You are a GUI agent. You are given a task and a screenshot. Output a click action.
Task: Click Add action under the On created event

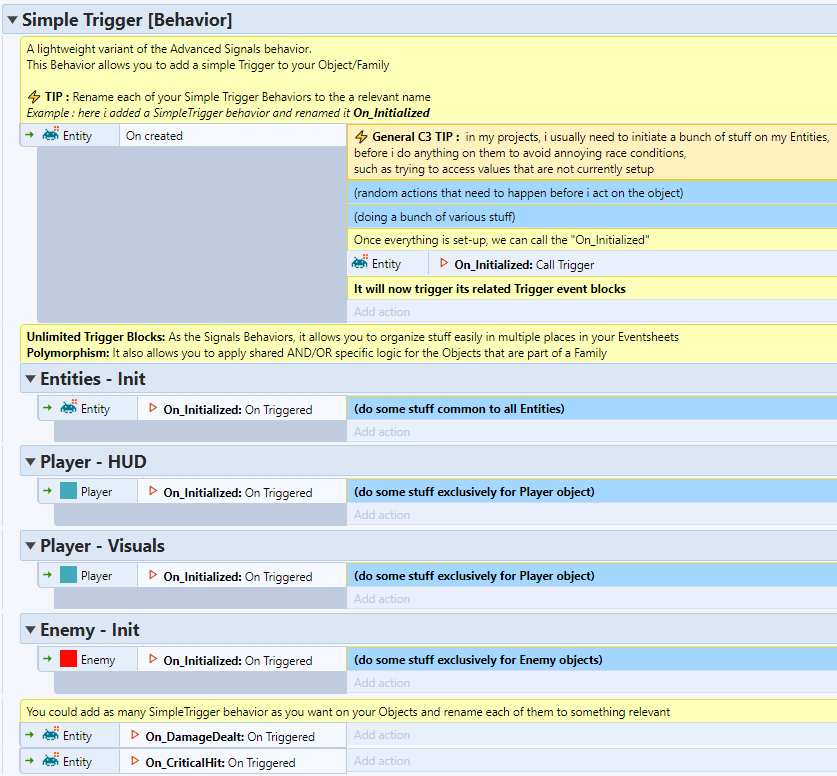click(382, 312)
